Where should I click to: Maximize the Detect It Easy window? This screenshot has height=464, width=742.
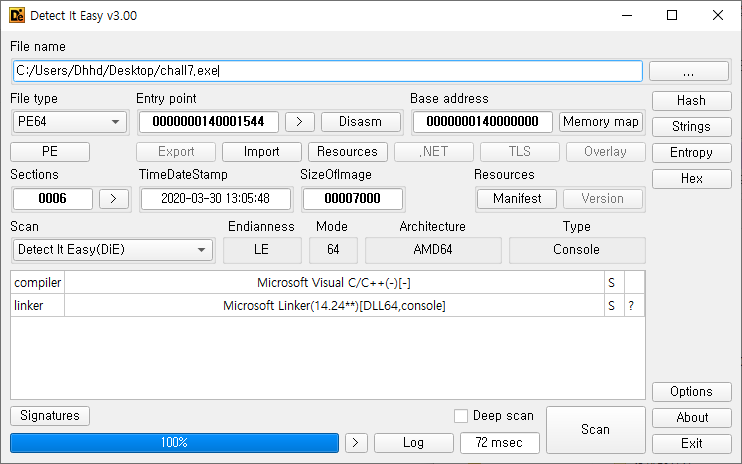click(672, 16)
